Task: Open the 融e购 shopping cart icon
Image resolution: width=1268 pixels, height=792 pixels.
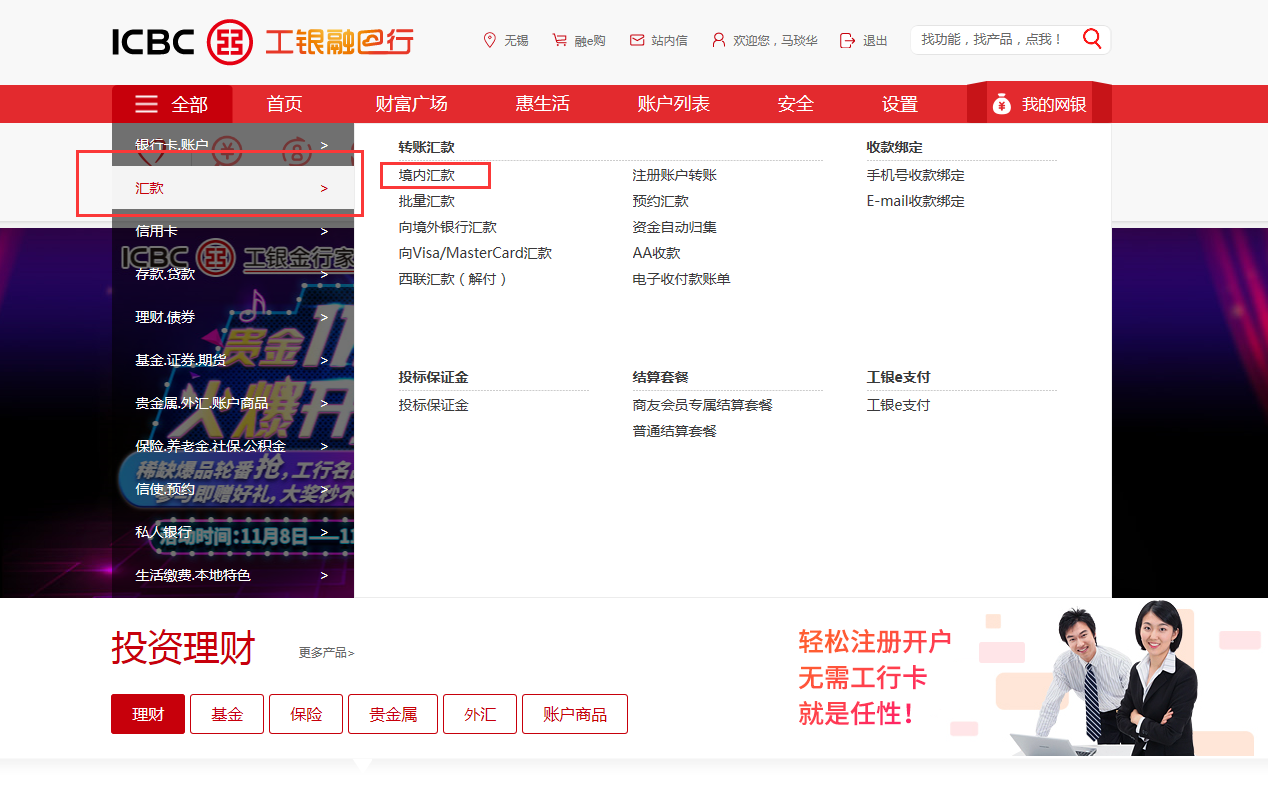Action: (560, 40)
